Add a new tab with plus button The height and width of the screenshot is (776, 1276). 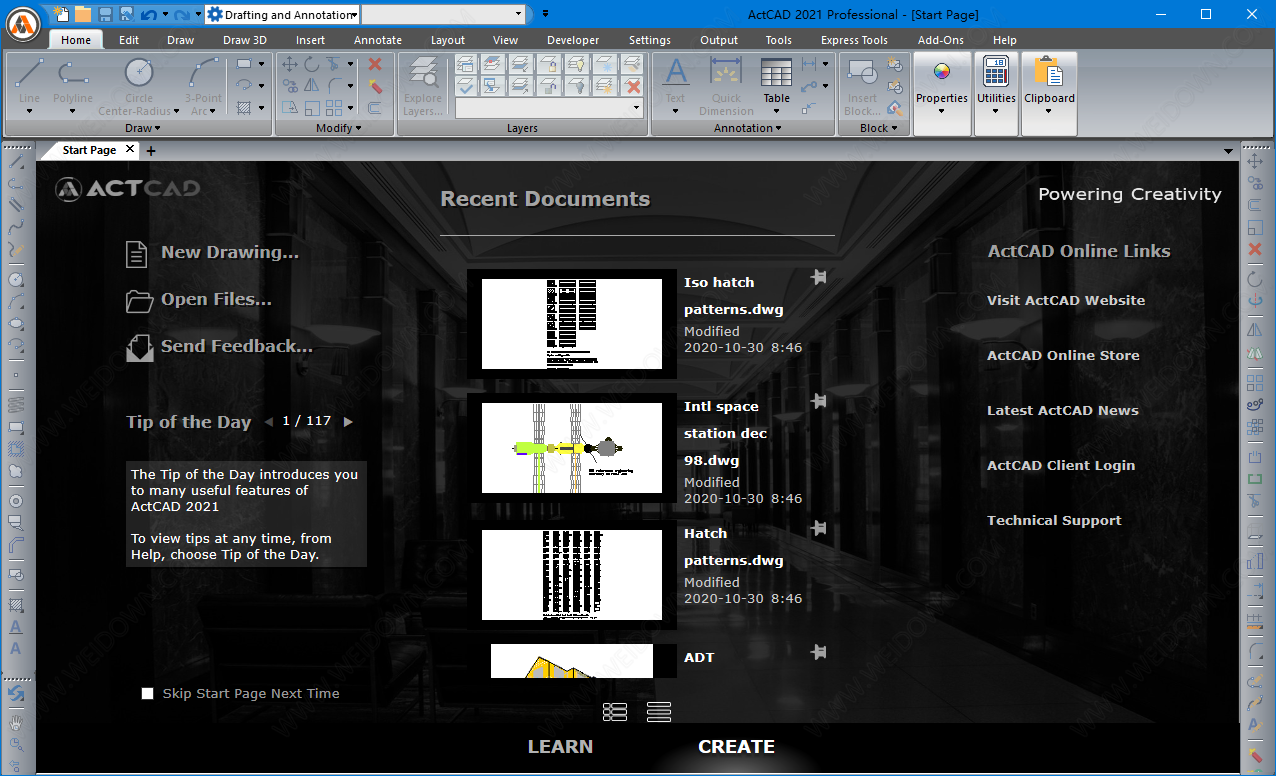coord(151,151)
